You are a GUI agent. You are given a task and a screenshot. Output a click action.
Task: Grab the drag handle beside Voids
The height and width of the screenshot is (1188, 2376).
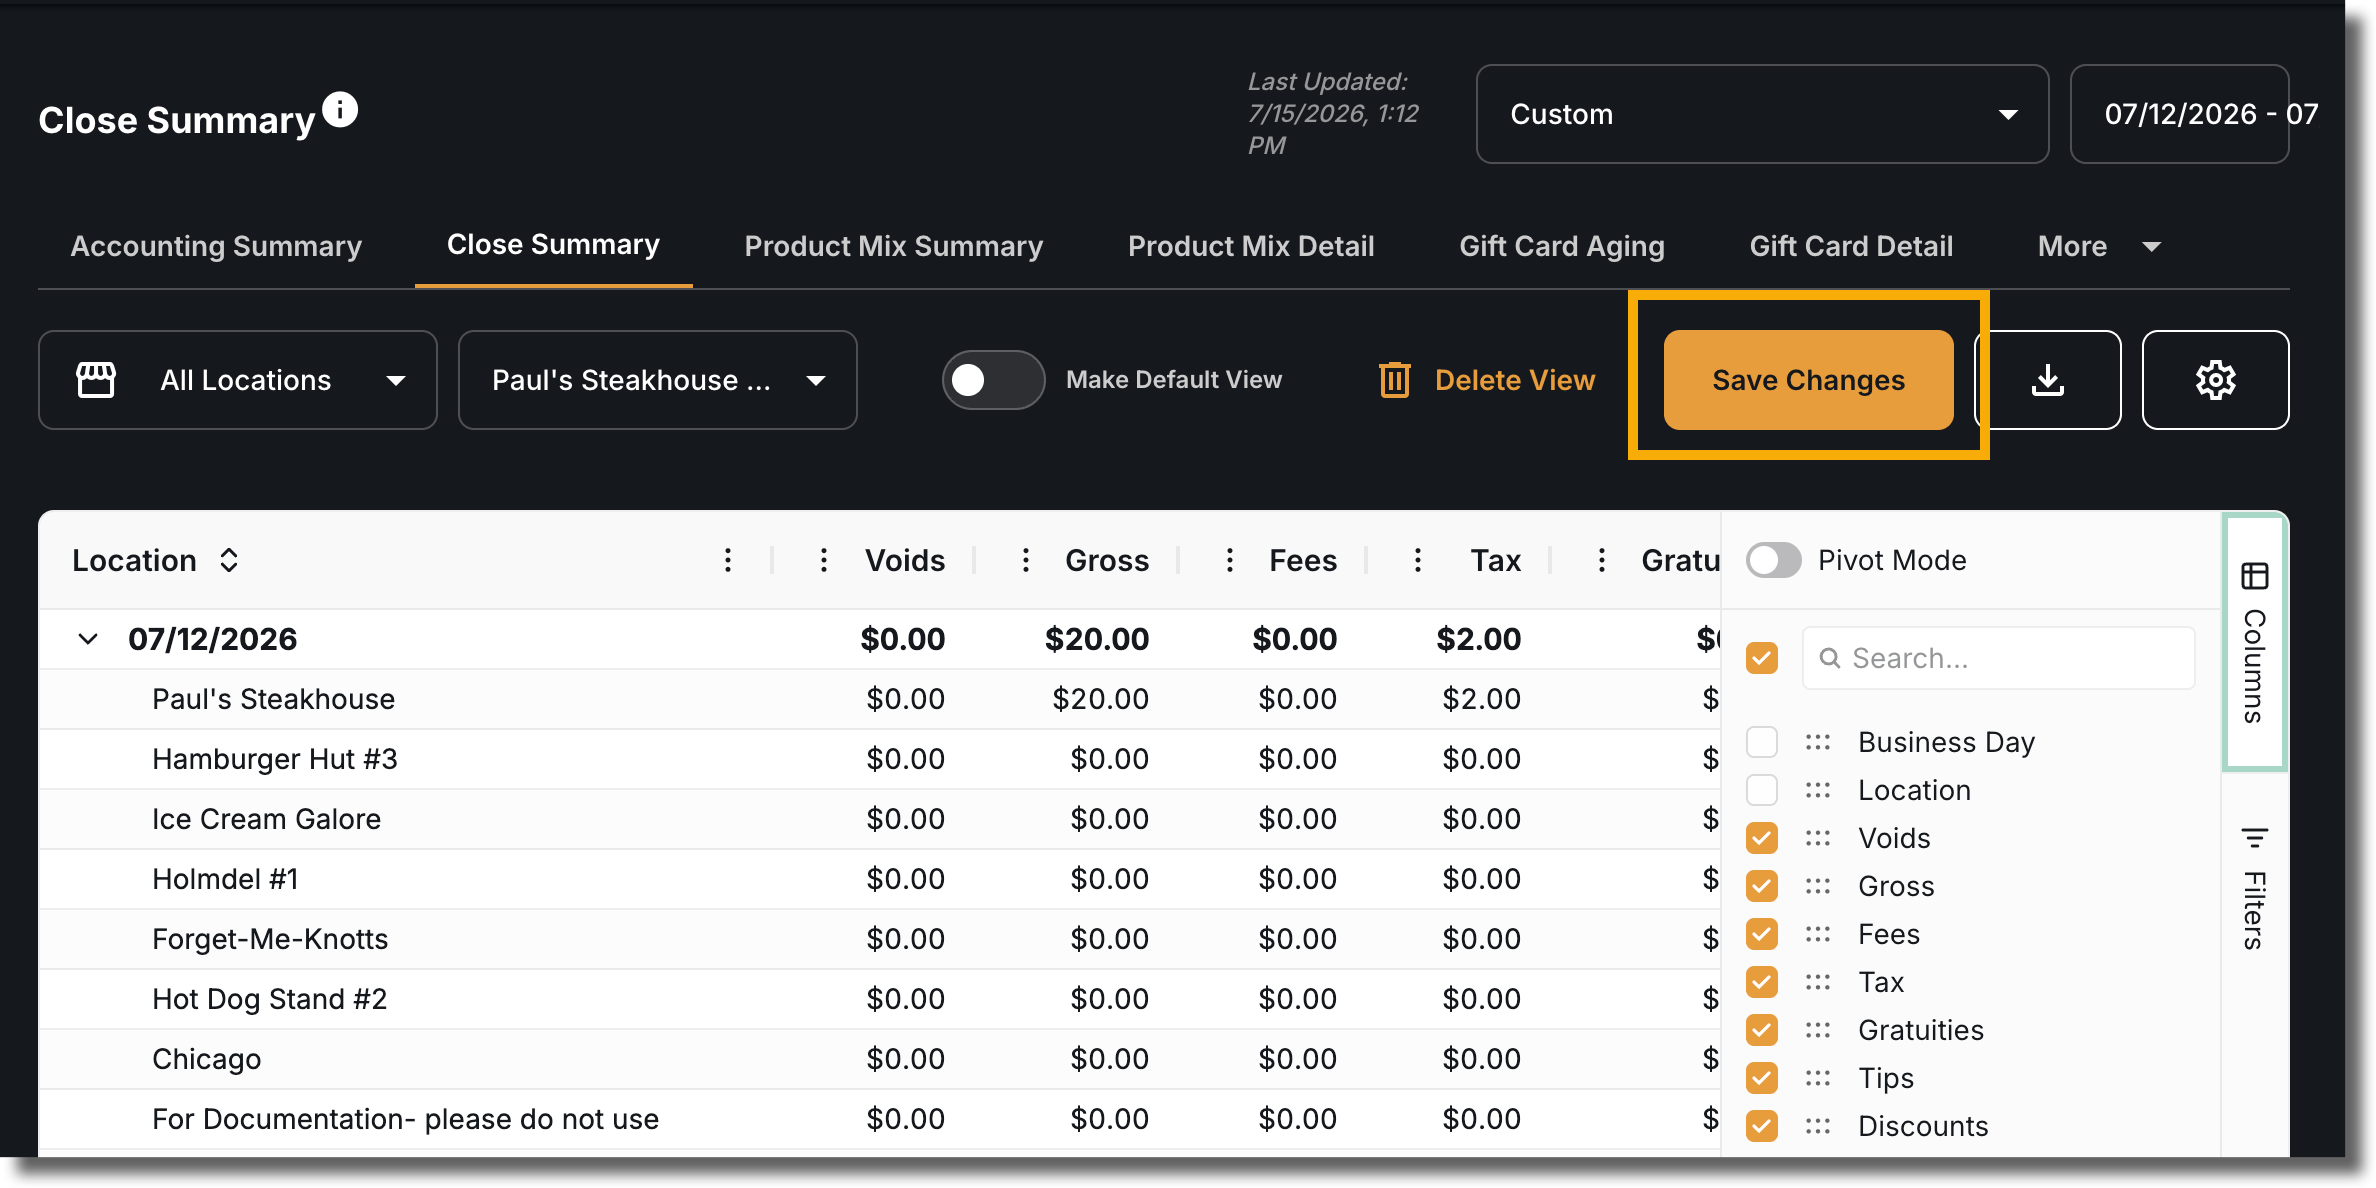(x=1818, y=838)
